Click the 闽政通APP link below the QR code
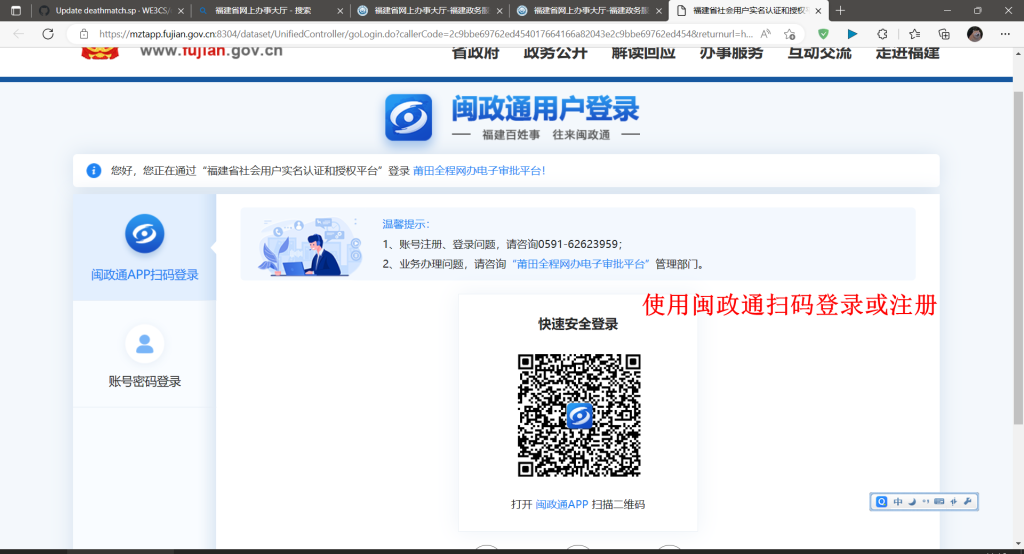The width and height of the screenshot is (1024, 554). (x=562, y=504)
